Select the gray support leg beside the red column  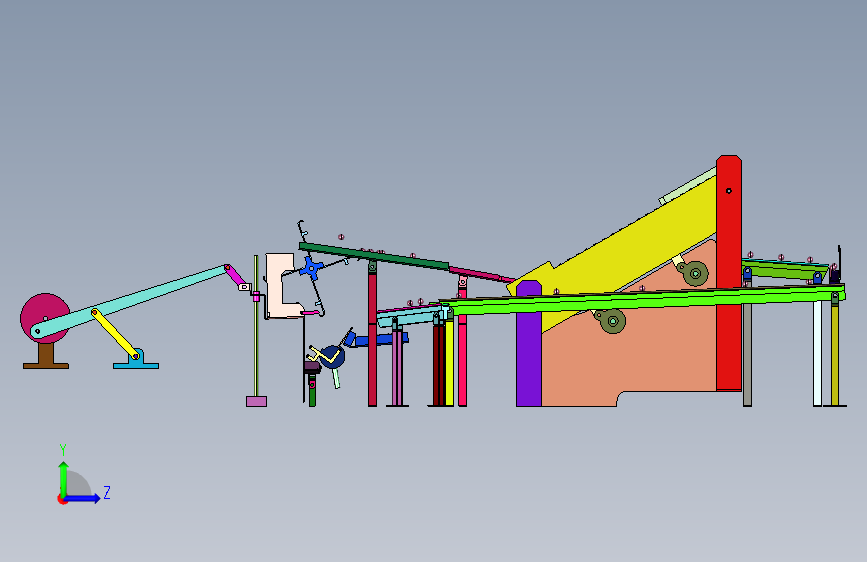pyautogui.click(x=747, y=355)
